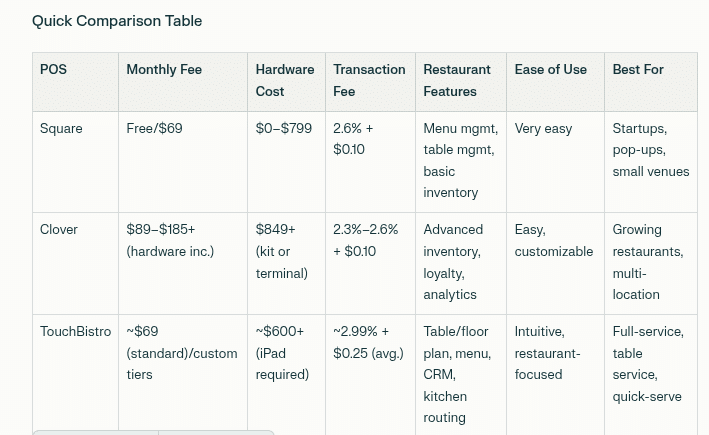Screen dimensions: 709x435
Task: Select the Transaction Fee column header
Action: pyautogui.click(x=370, y=82)
